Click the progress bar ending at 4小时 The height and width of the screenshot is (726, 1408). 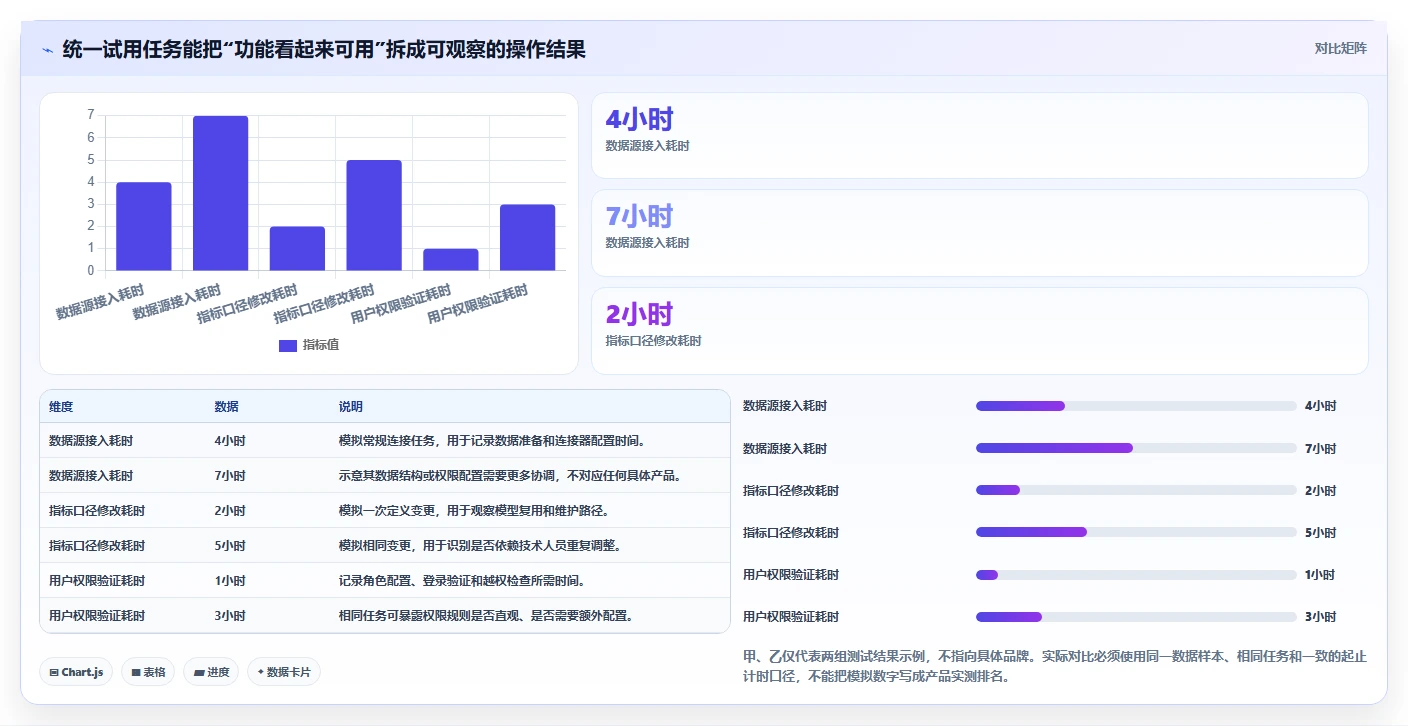(1136, 406)
